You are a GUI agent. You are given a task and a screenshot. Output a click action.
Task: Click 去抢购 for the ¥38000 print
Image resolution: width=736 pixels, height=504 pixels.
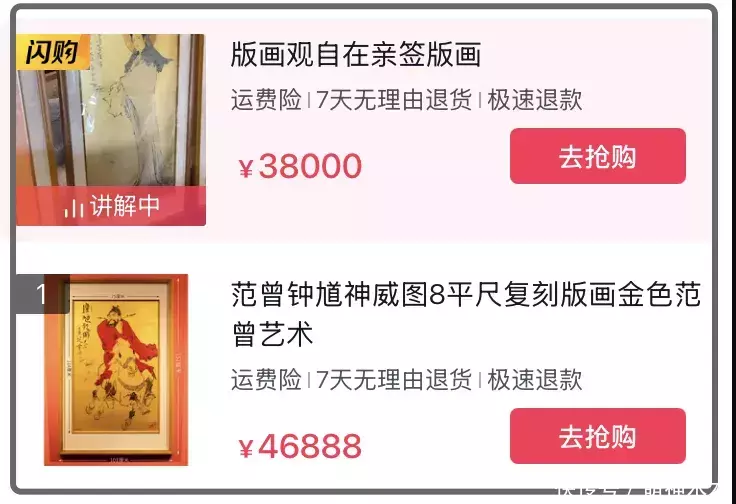click(598, 156)
